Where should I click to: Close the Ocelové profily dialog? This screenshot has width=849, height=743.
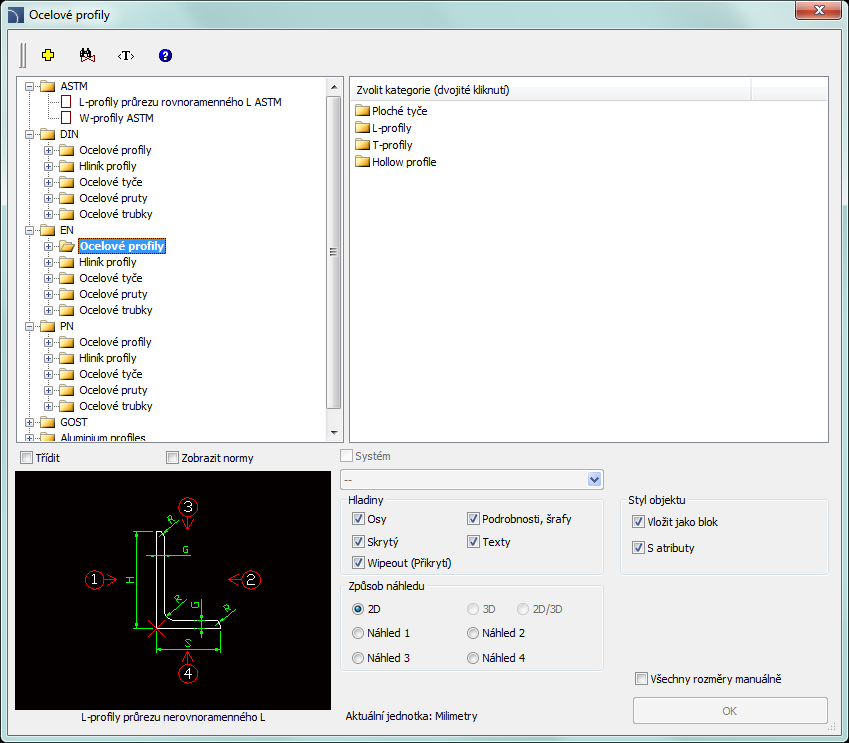tap(819, 10)
